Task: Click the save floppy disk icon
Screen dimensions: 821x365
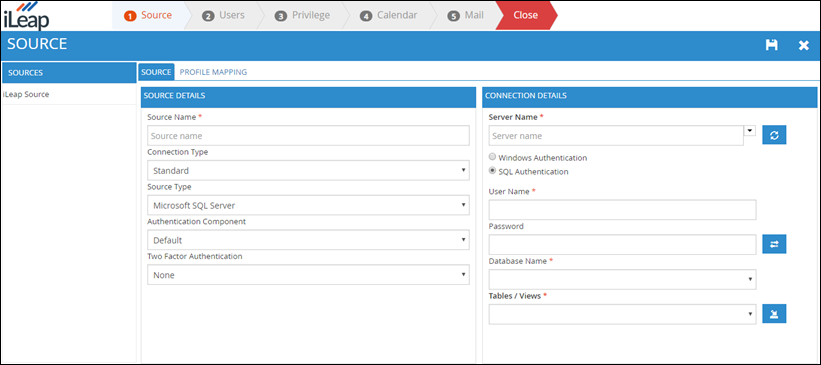Action: [x=771, y=46]
